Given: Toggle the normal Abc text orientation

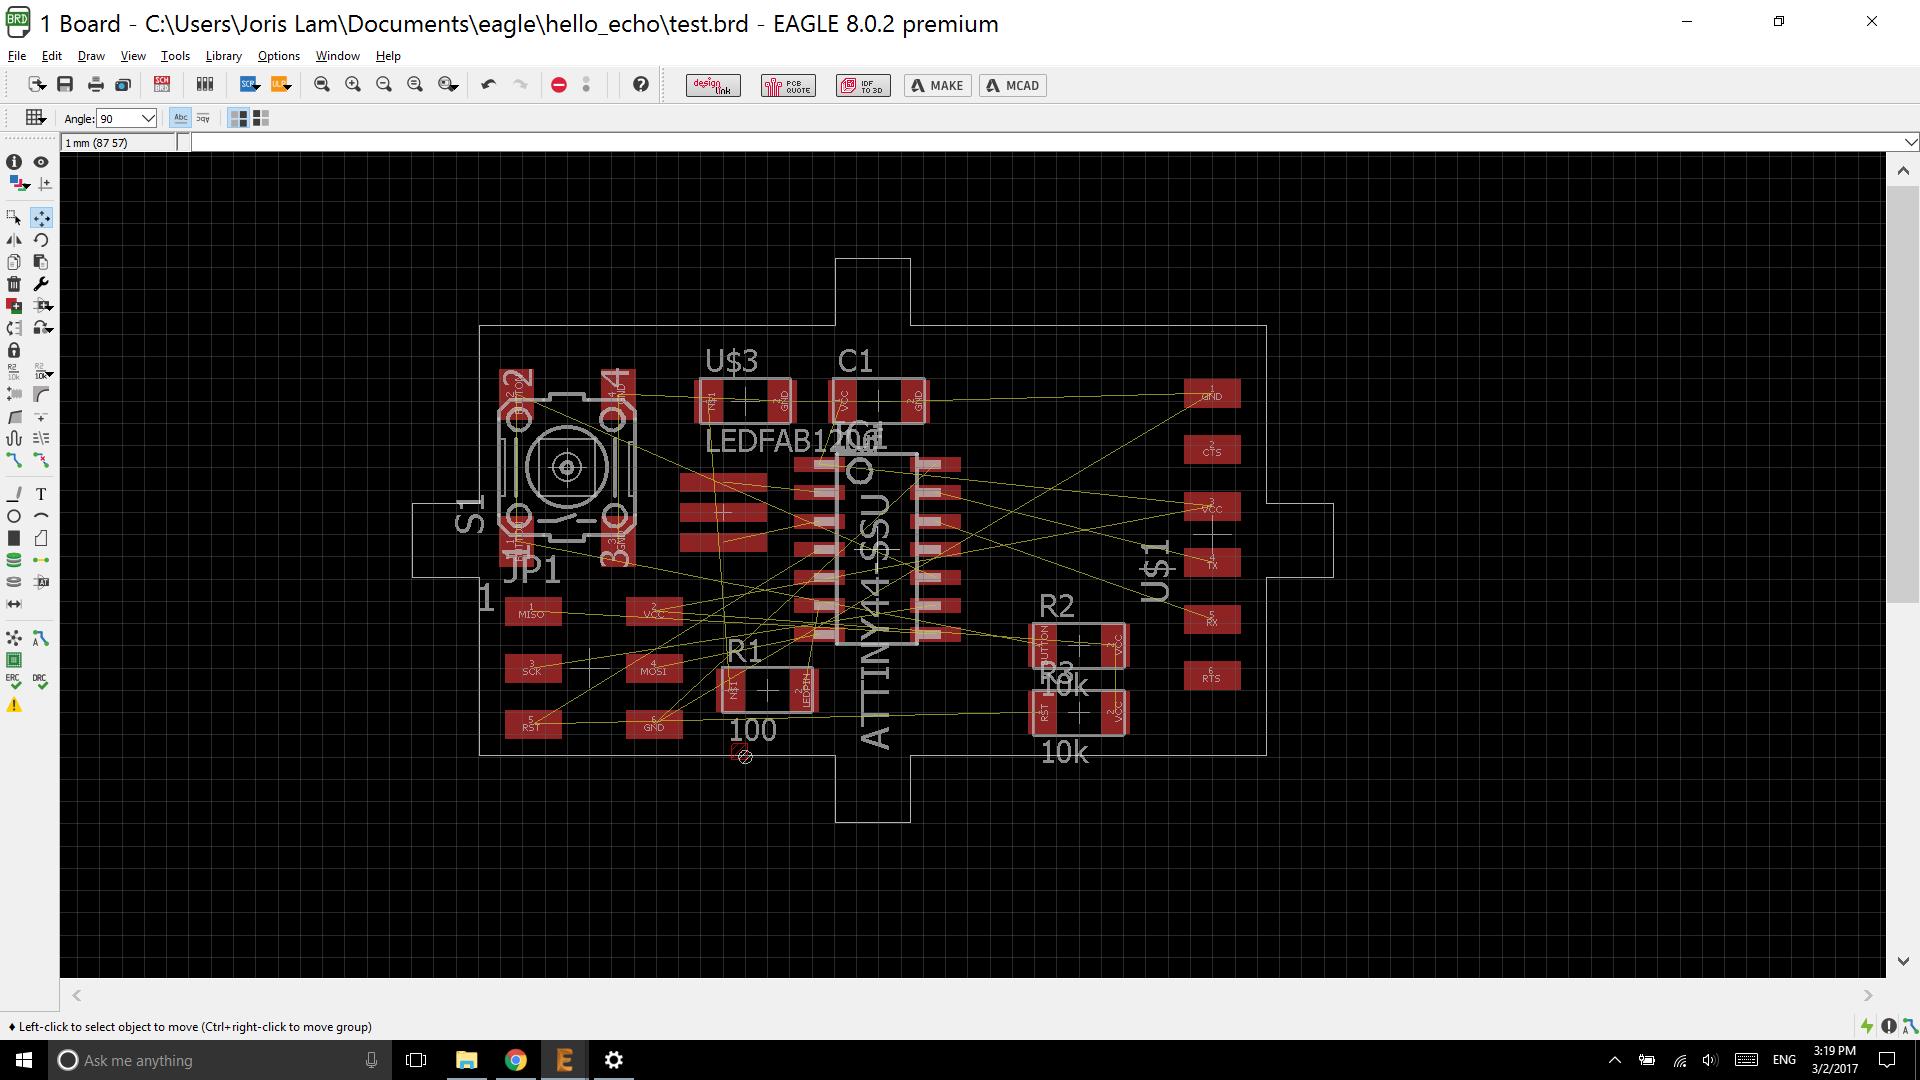Looking at the screenshot, I should pyautogui.click(x=180, y=118).
